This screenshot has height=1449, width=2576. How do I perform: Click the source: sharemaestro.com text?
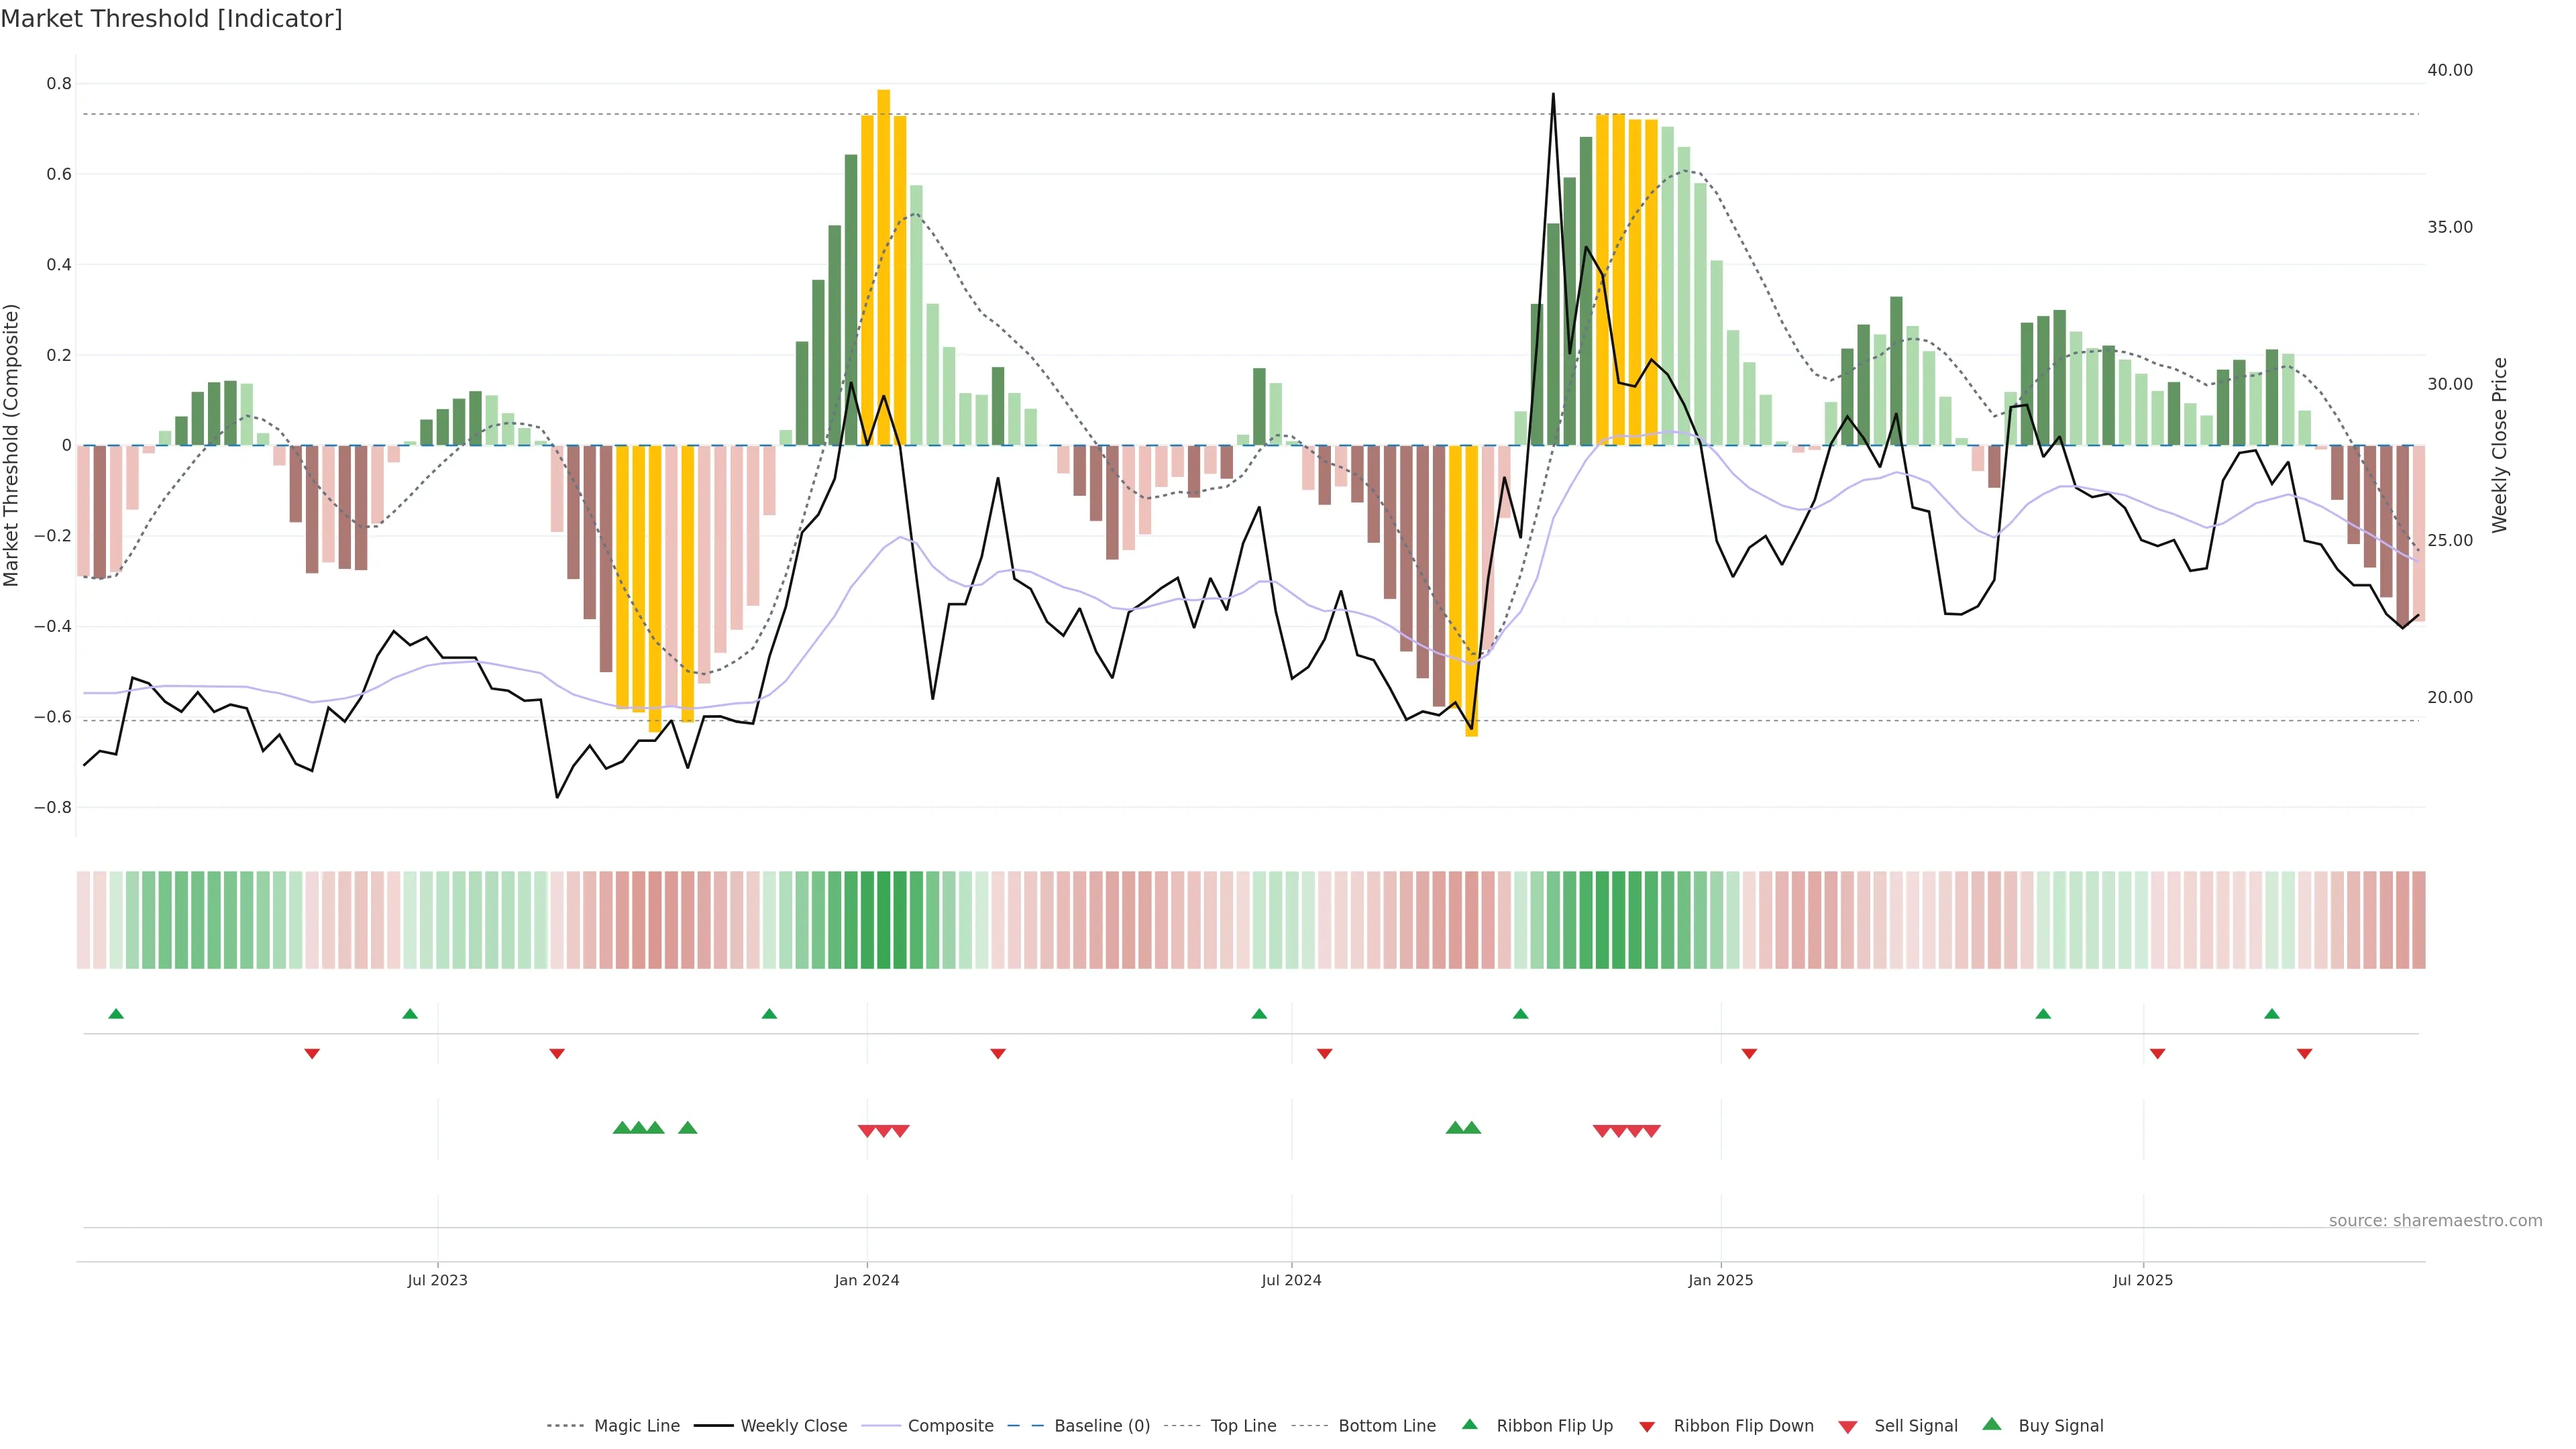(x=2435, y=1220)
